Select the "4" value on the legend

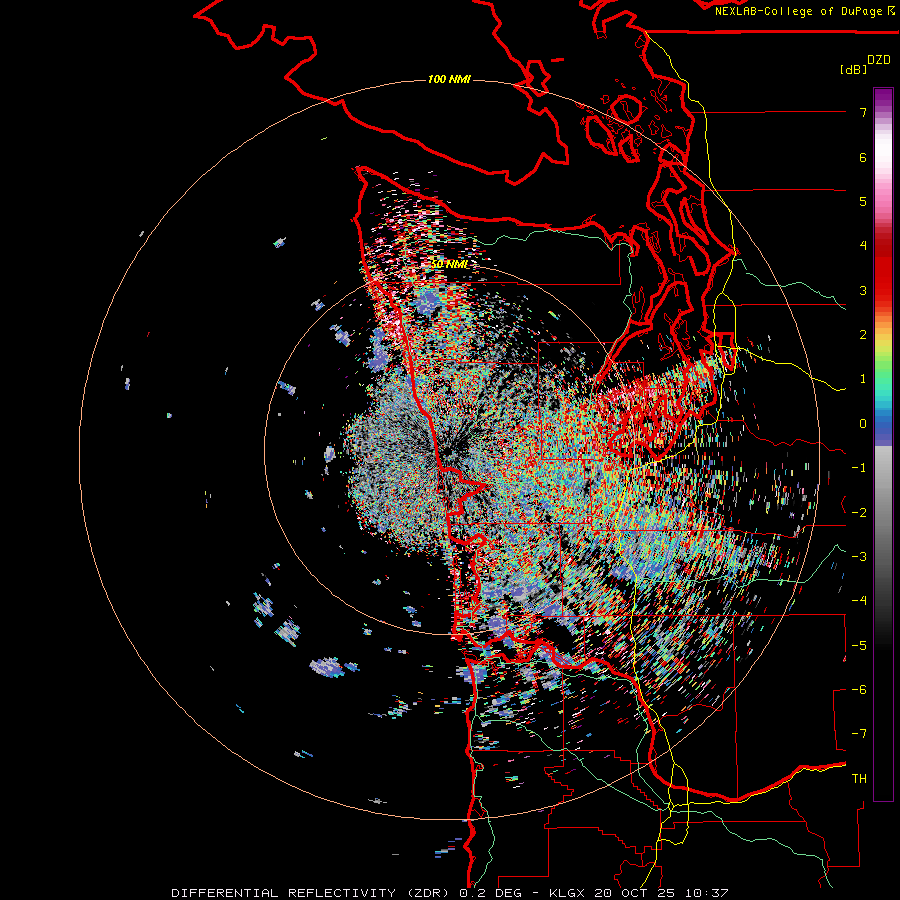click(863, 246)
